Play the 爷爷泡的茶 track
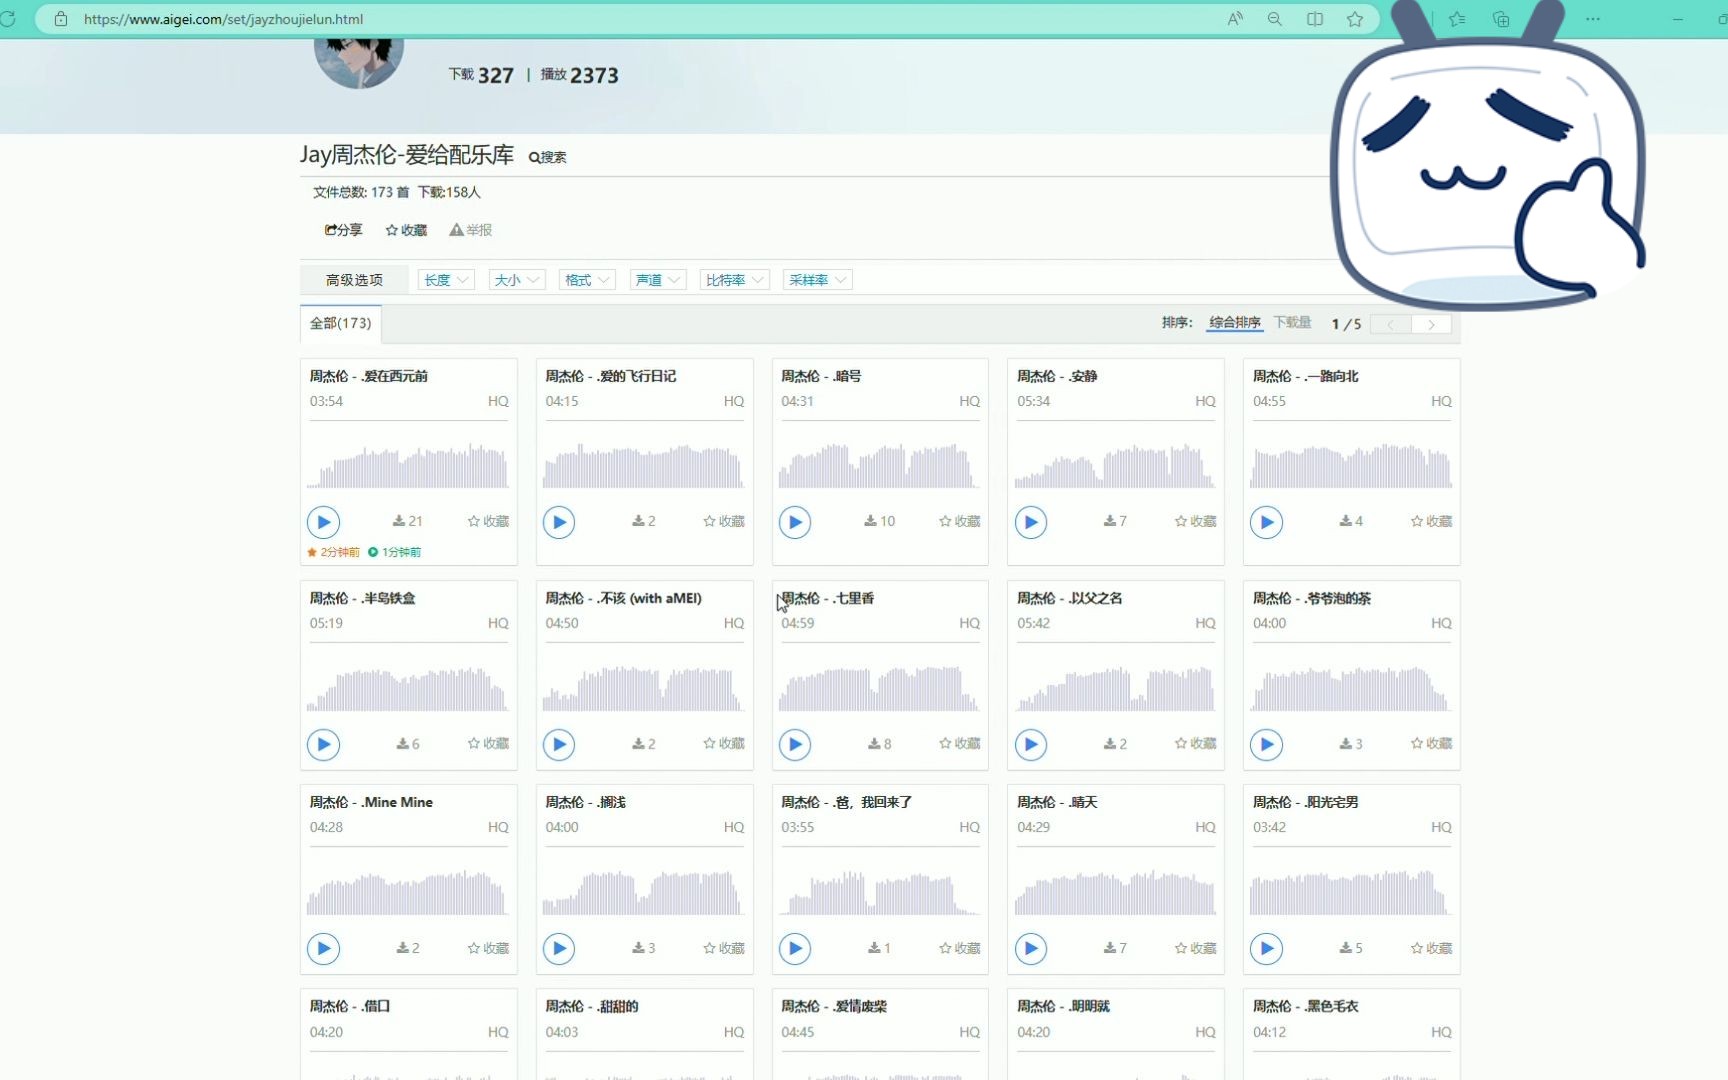This screenshot has height=1080, width=1728. click(x=1267, y=744)
